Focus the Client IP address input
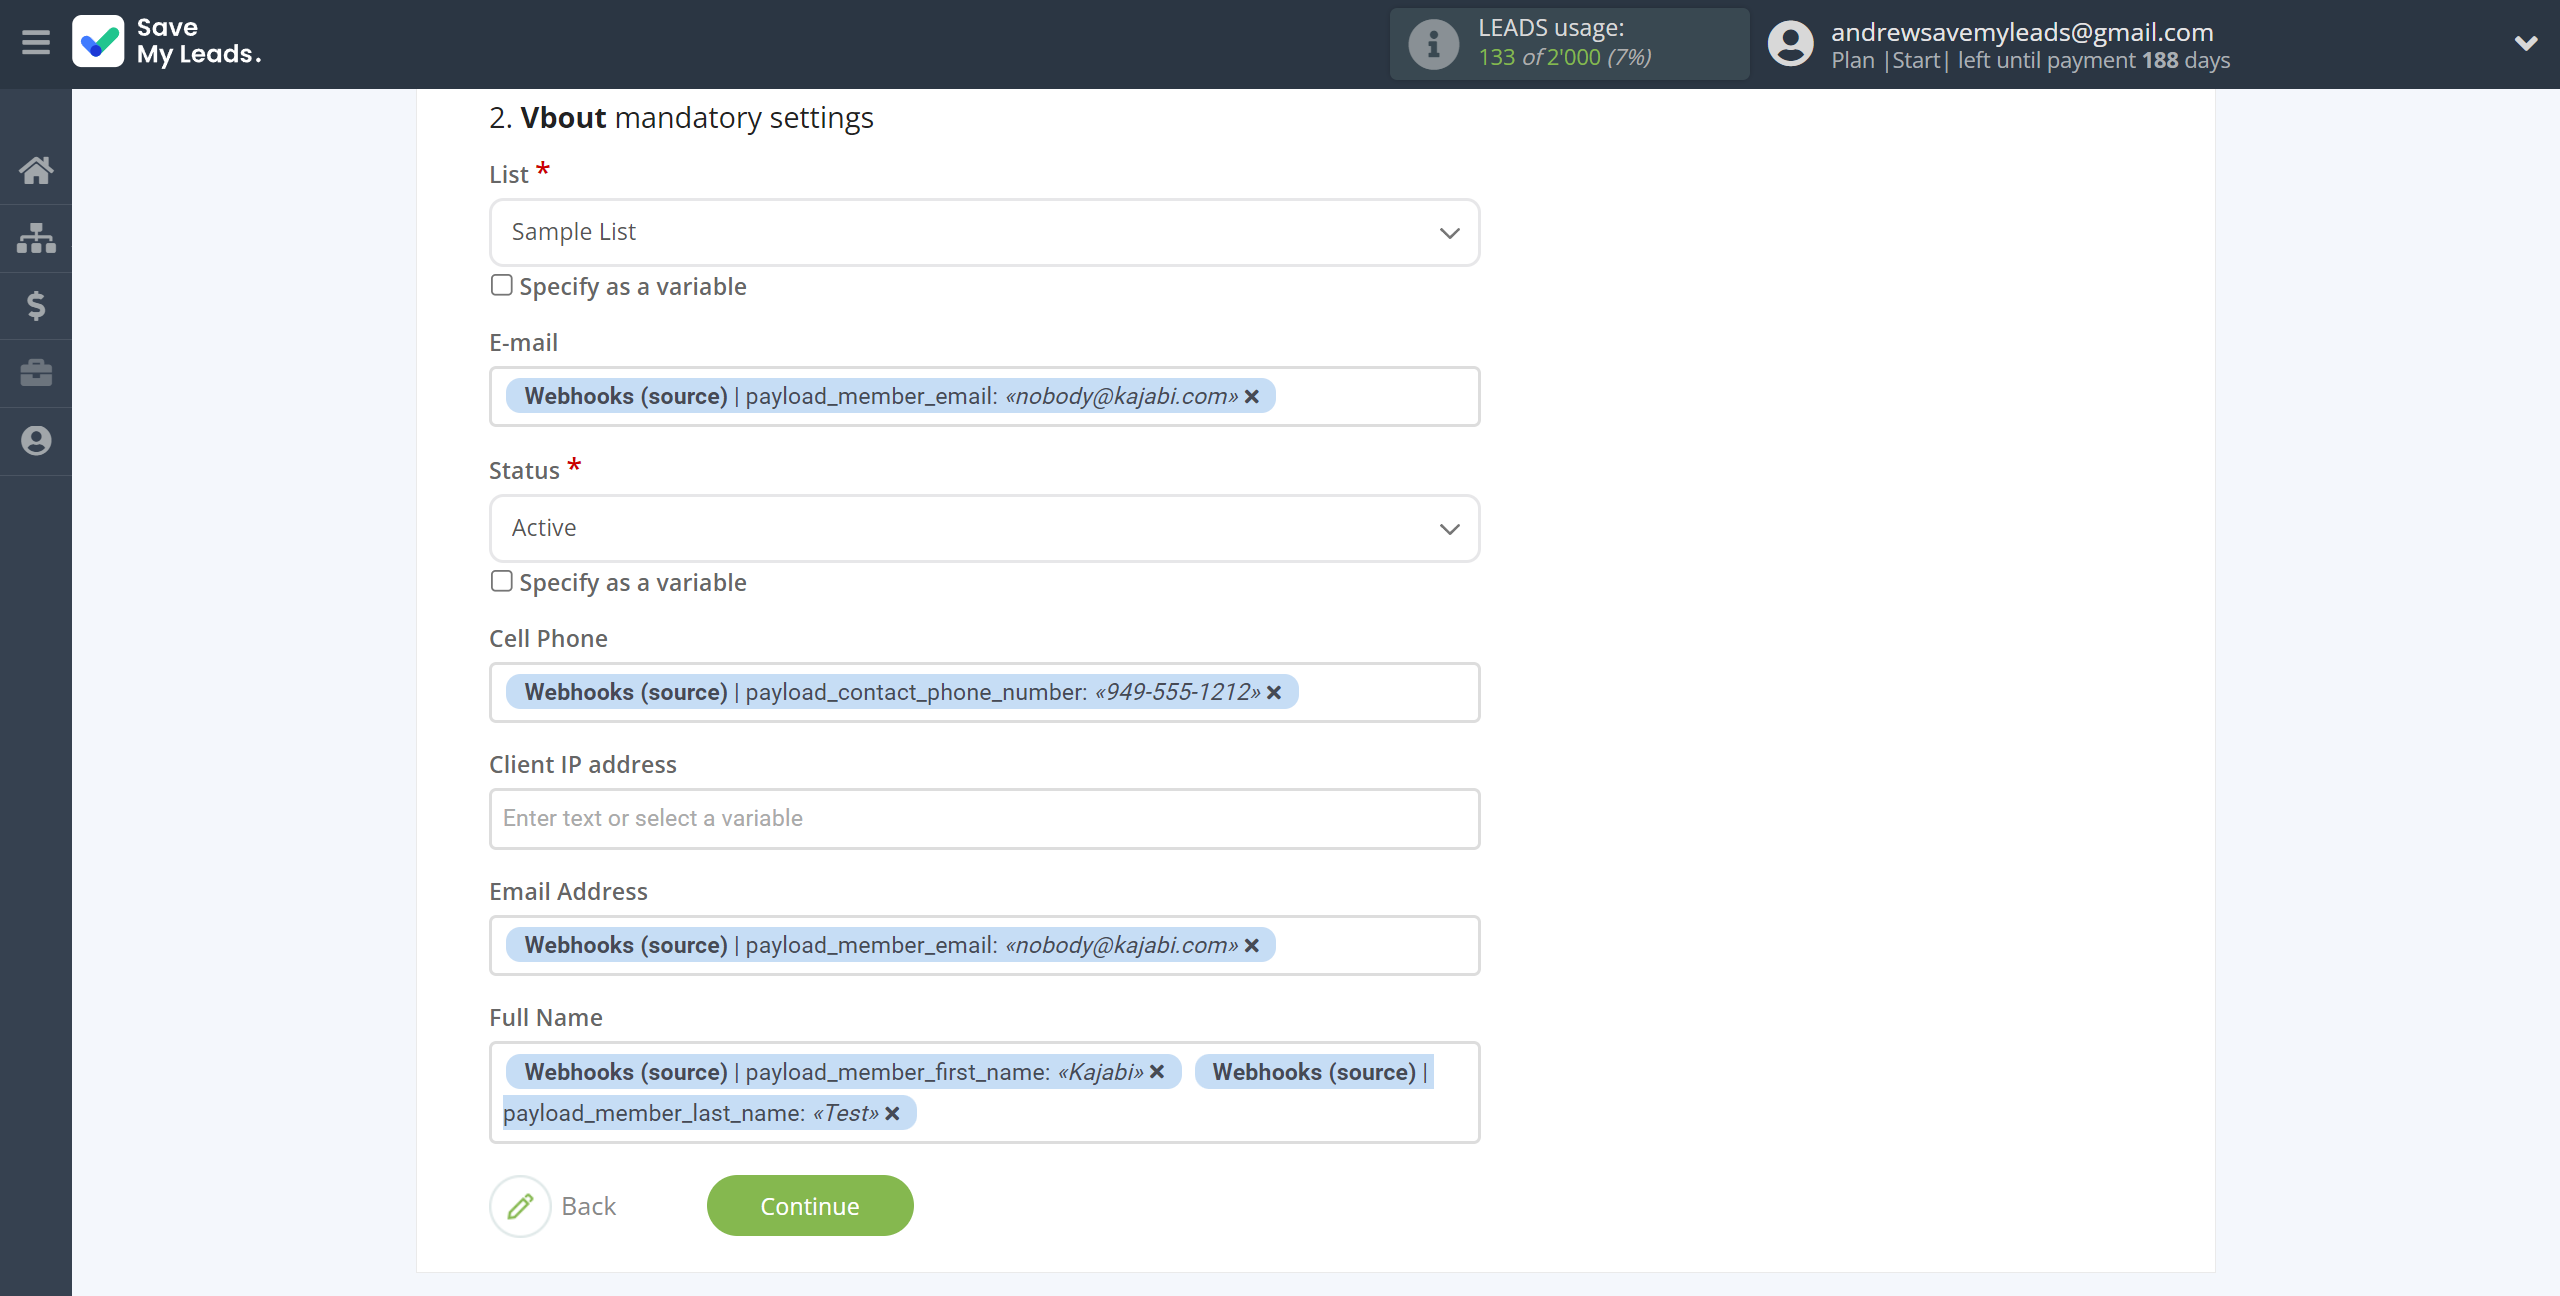The image size is (2560, 1296). click(984, 819)
